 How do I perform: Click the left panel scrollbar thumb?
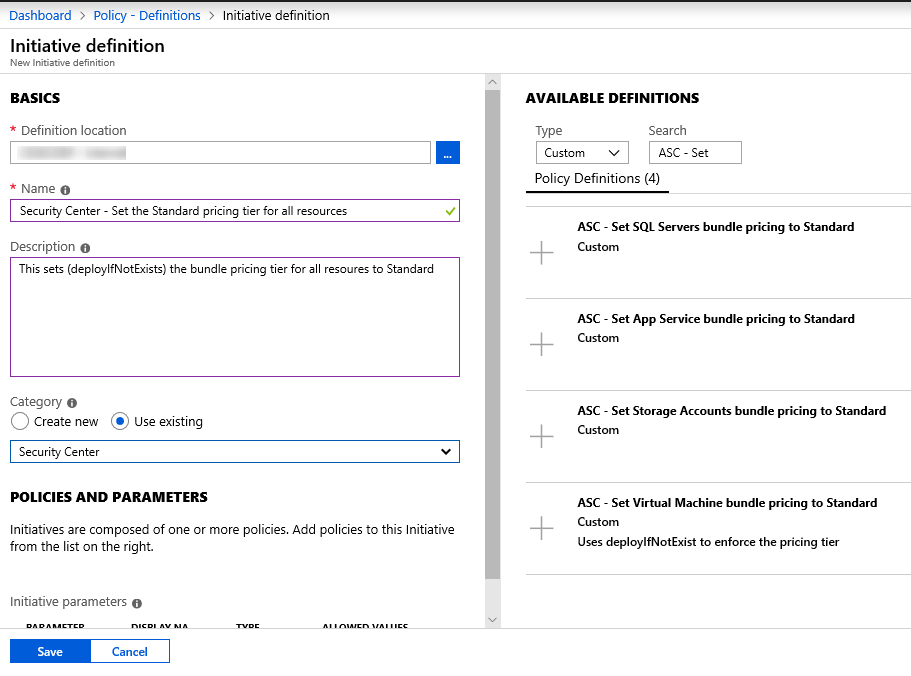point(493,334)
